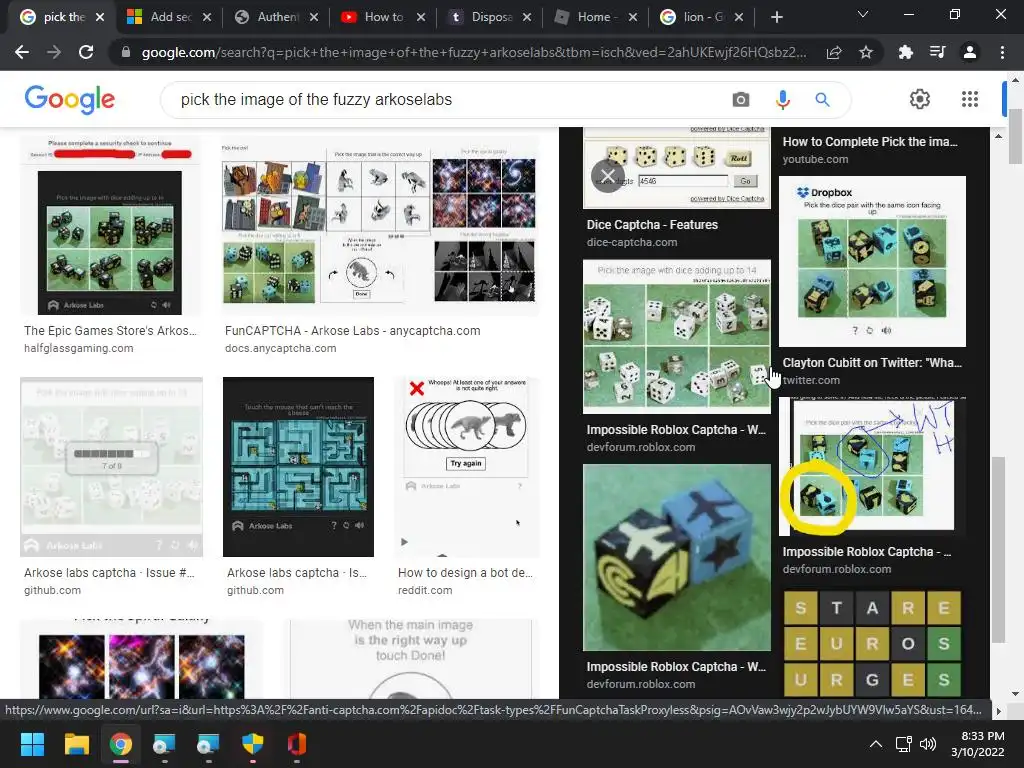Expand the tab search chevron
The height and width of the screenshot is (768, 1024).
863,14
